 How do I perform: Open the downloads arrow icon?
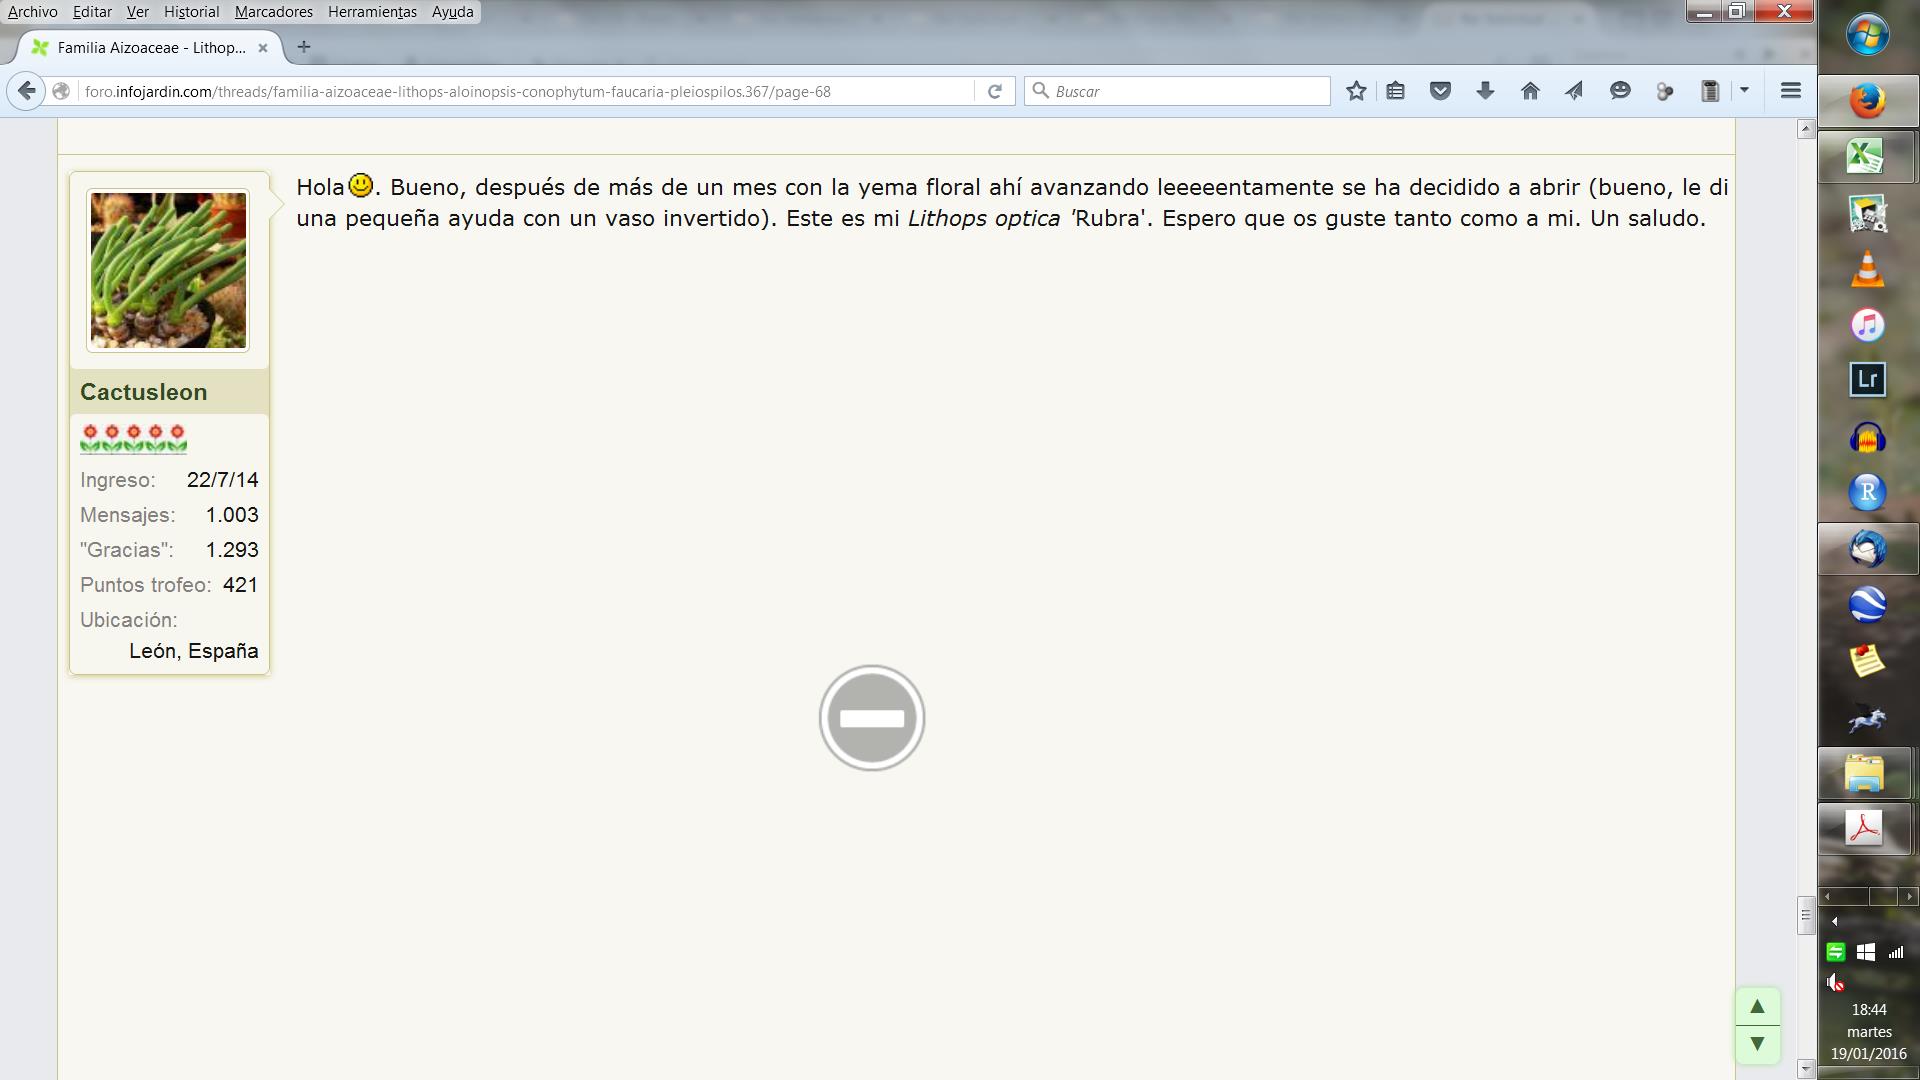click(1485, 91)
